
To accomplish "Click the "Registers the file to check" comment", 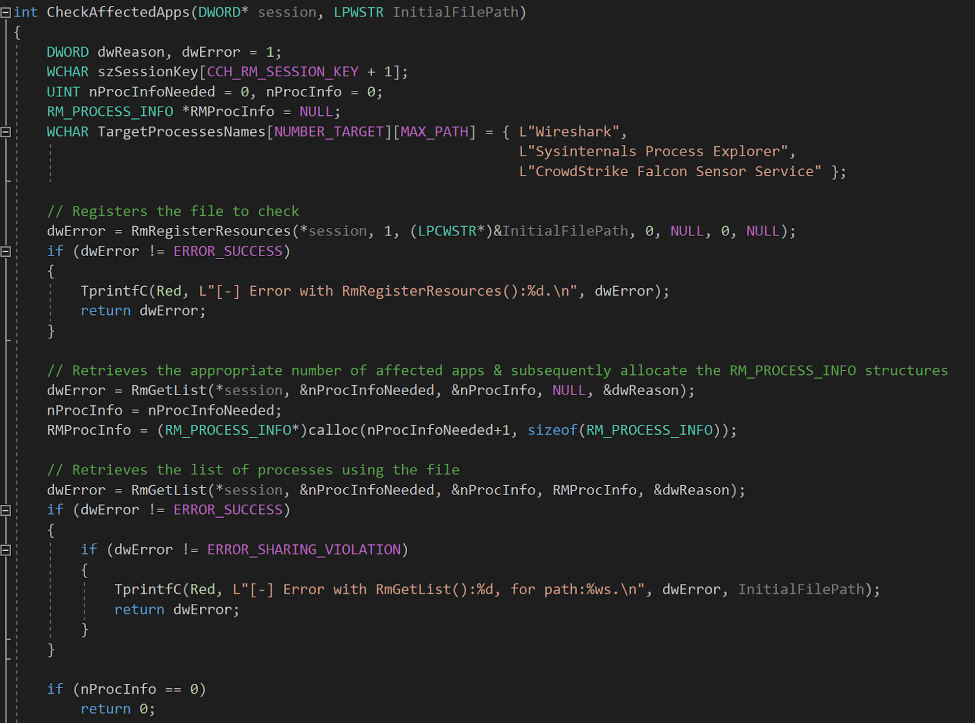I will click(173, 212).
